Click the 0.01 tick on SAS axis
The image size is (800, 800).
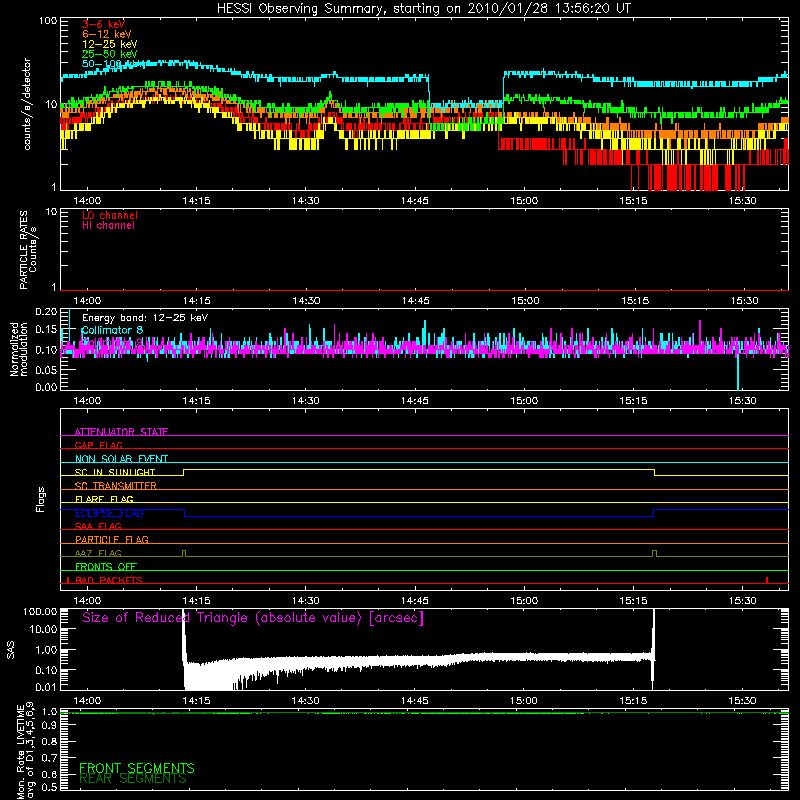(46, 687)
